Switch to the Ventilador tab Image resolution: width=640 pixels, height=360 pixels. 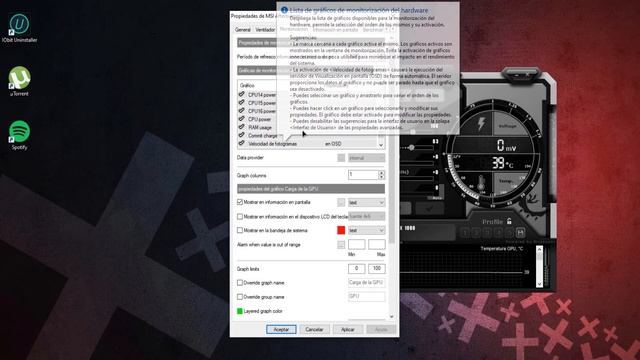point(265,30)
